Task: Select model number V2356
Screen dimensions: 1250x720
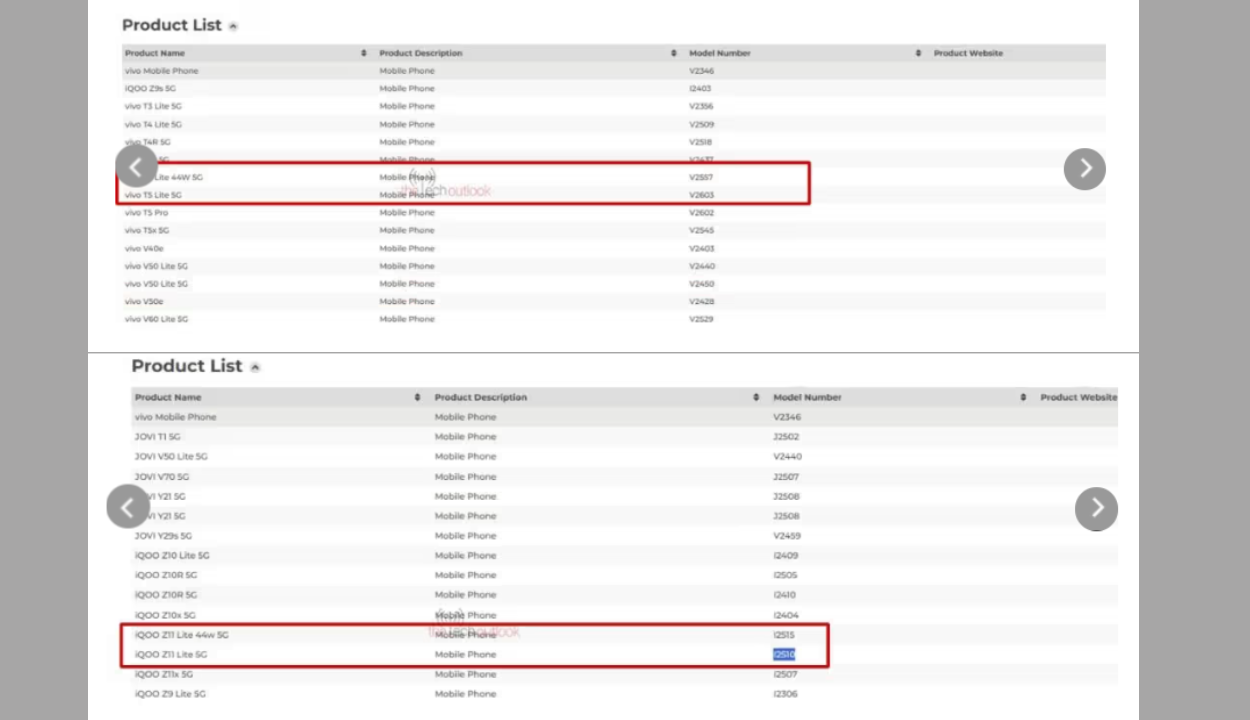Action: tap(701, 106)
